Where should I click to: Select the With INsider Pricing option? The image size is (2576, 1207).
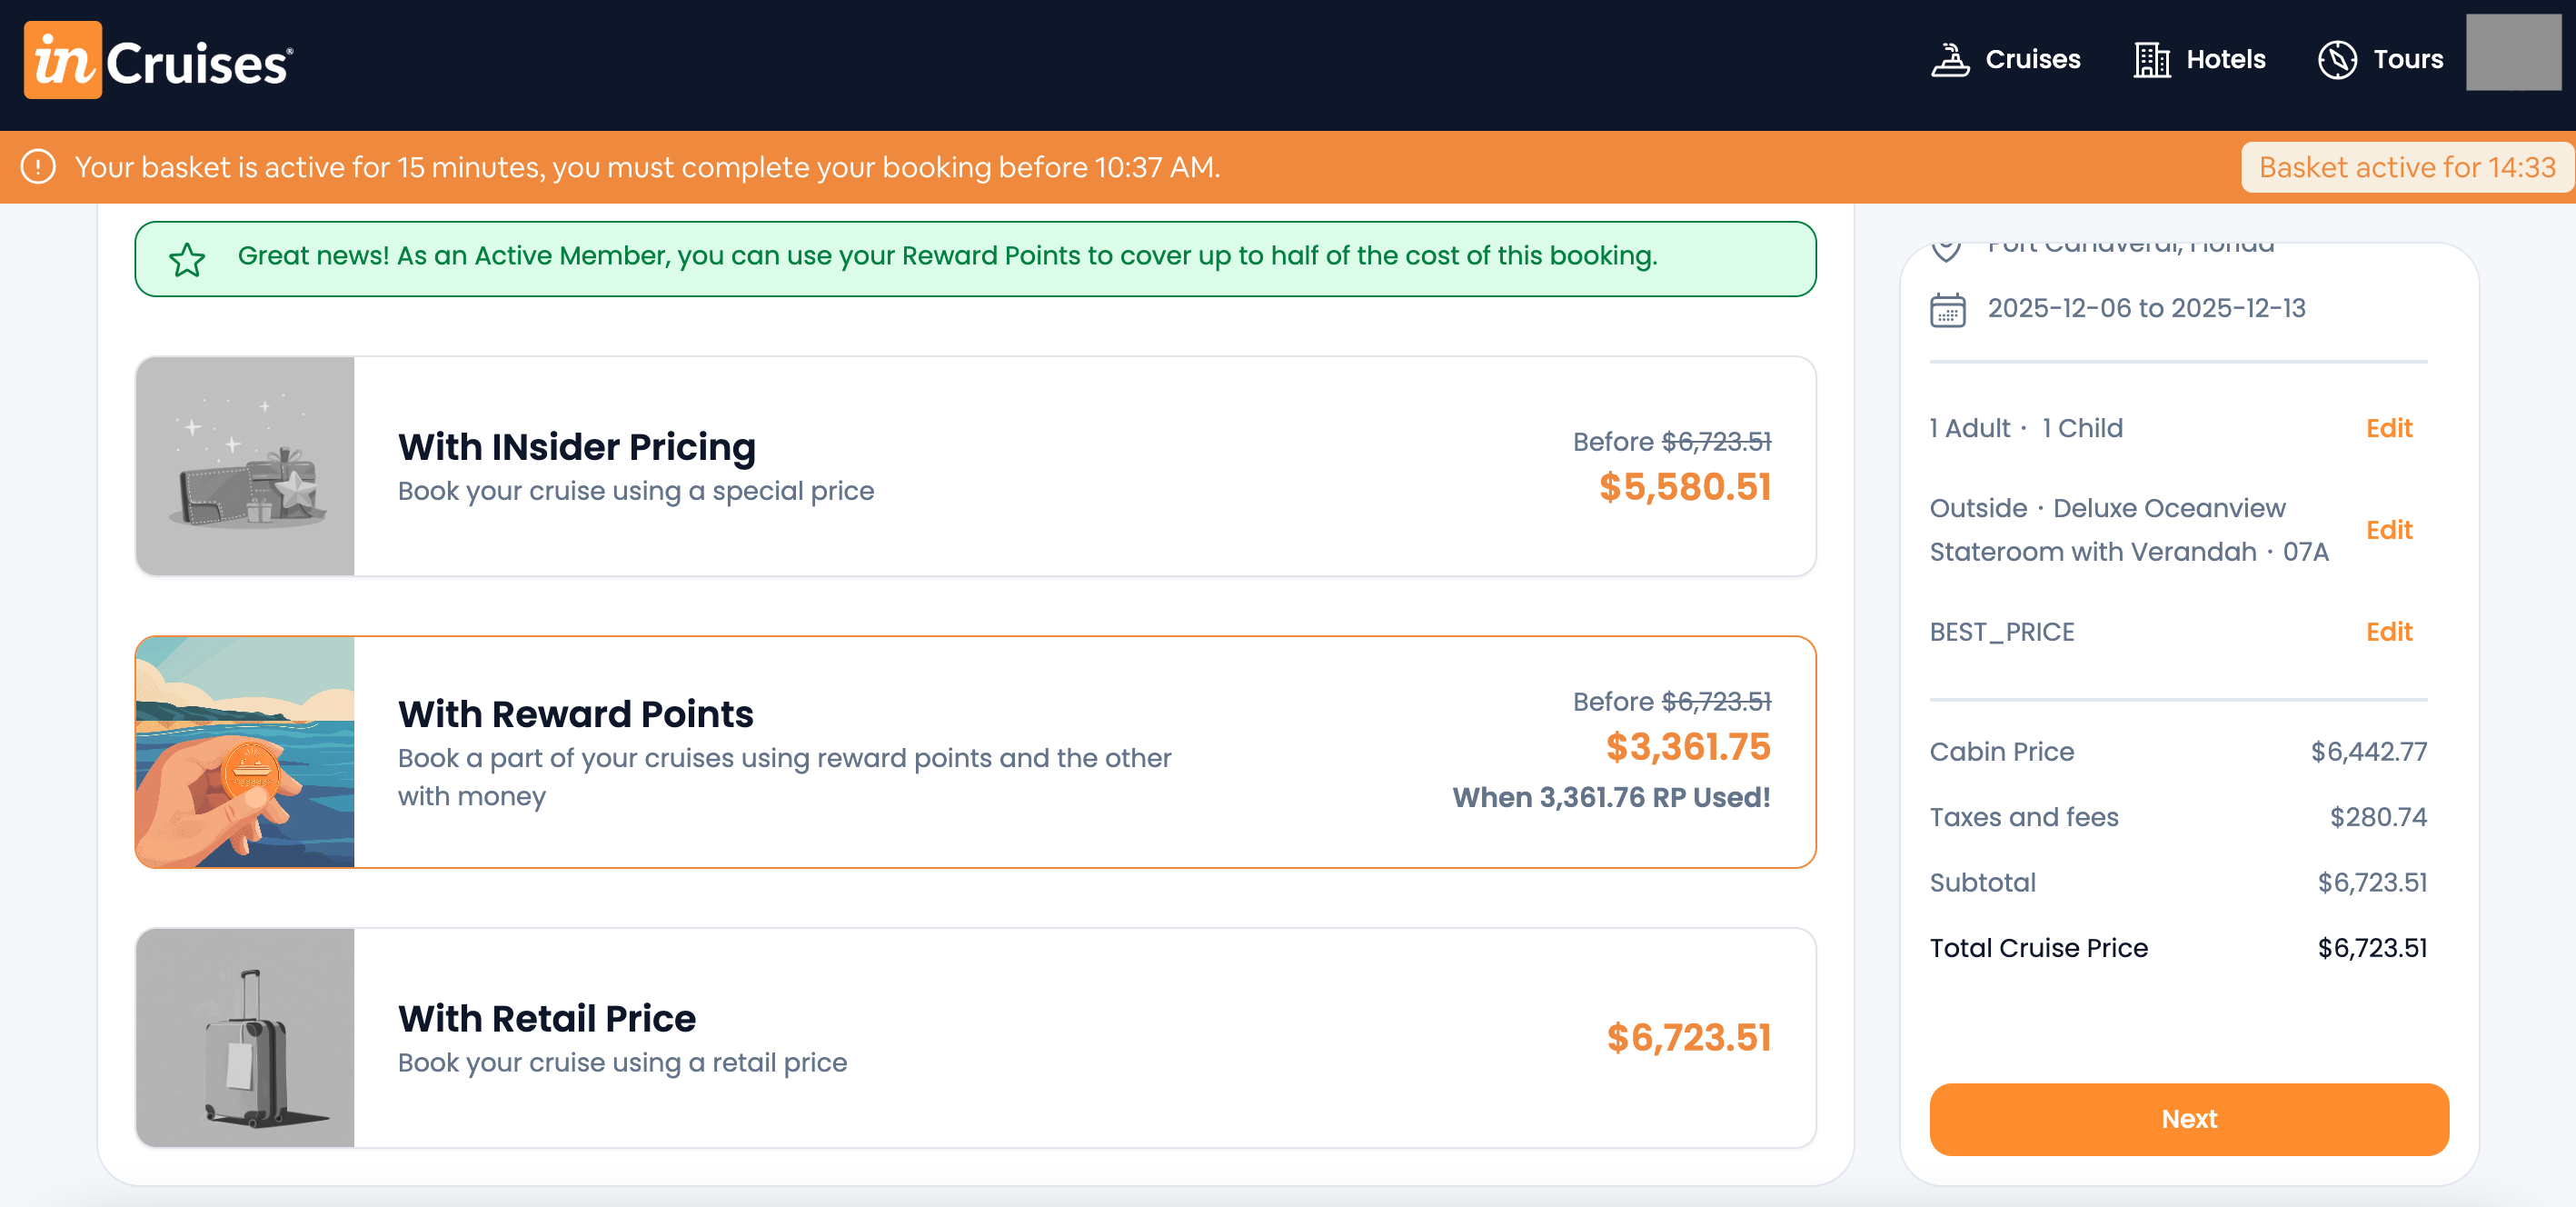tap(975, 466)
